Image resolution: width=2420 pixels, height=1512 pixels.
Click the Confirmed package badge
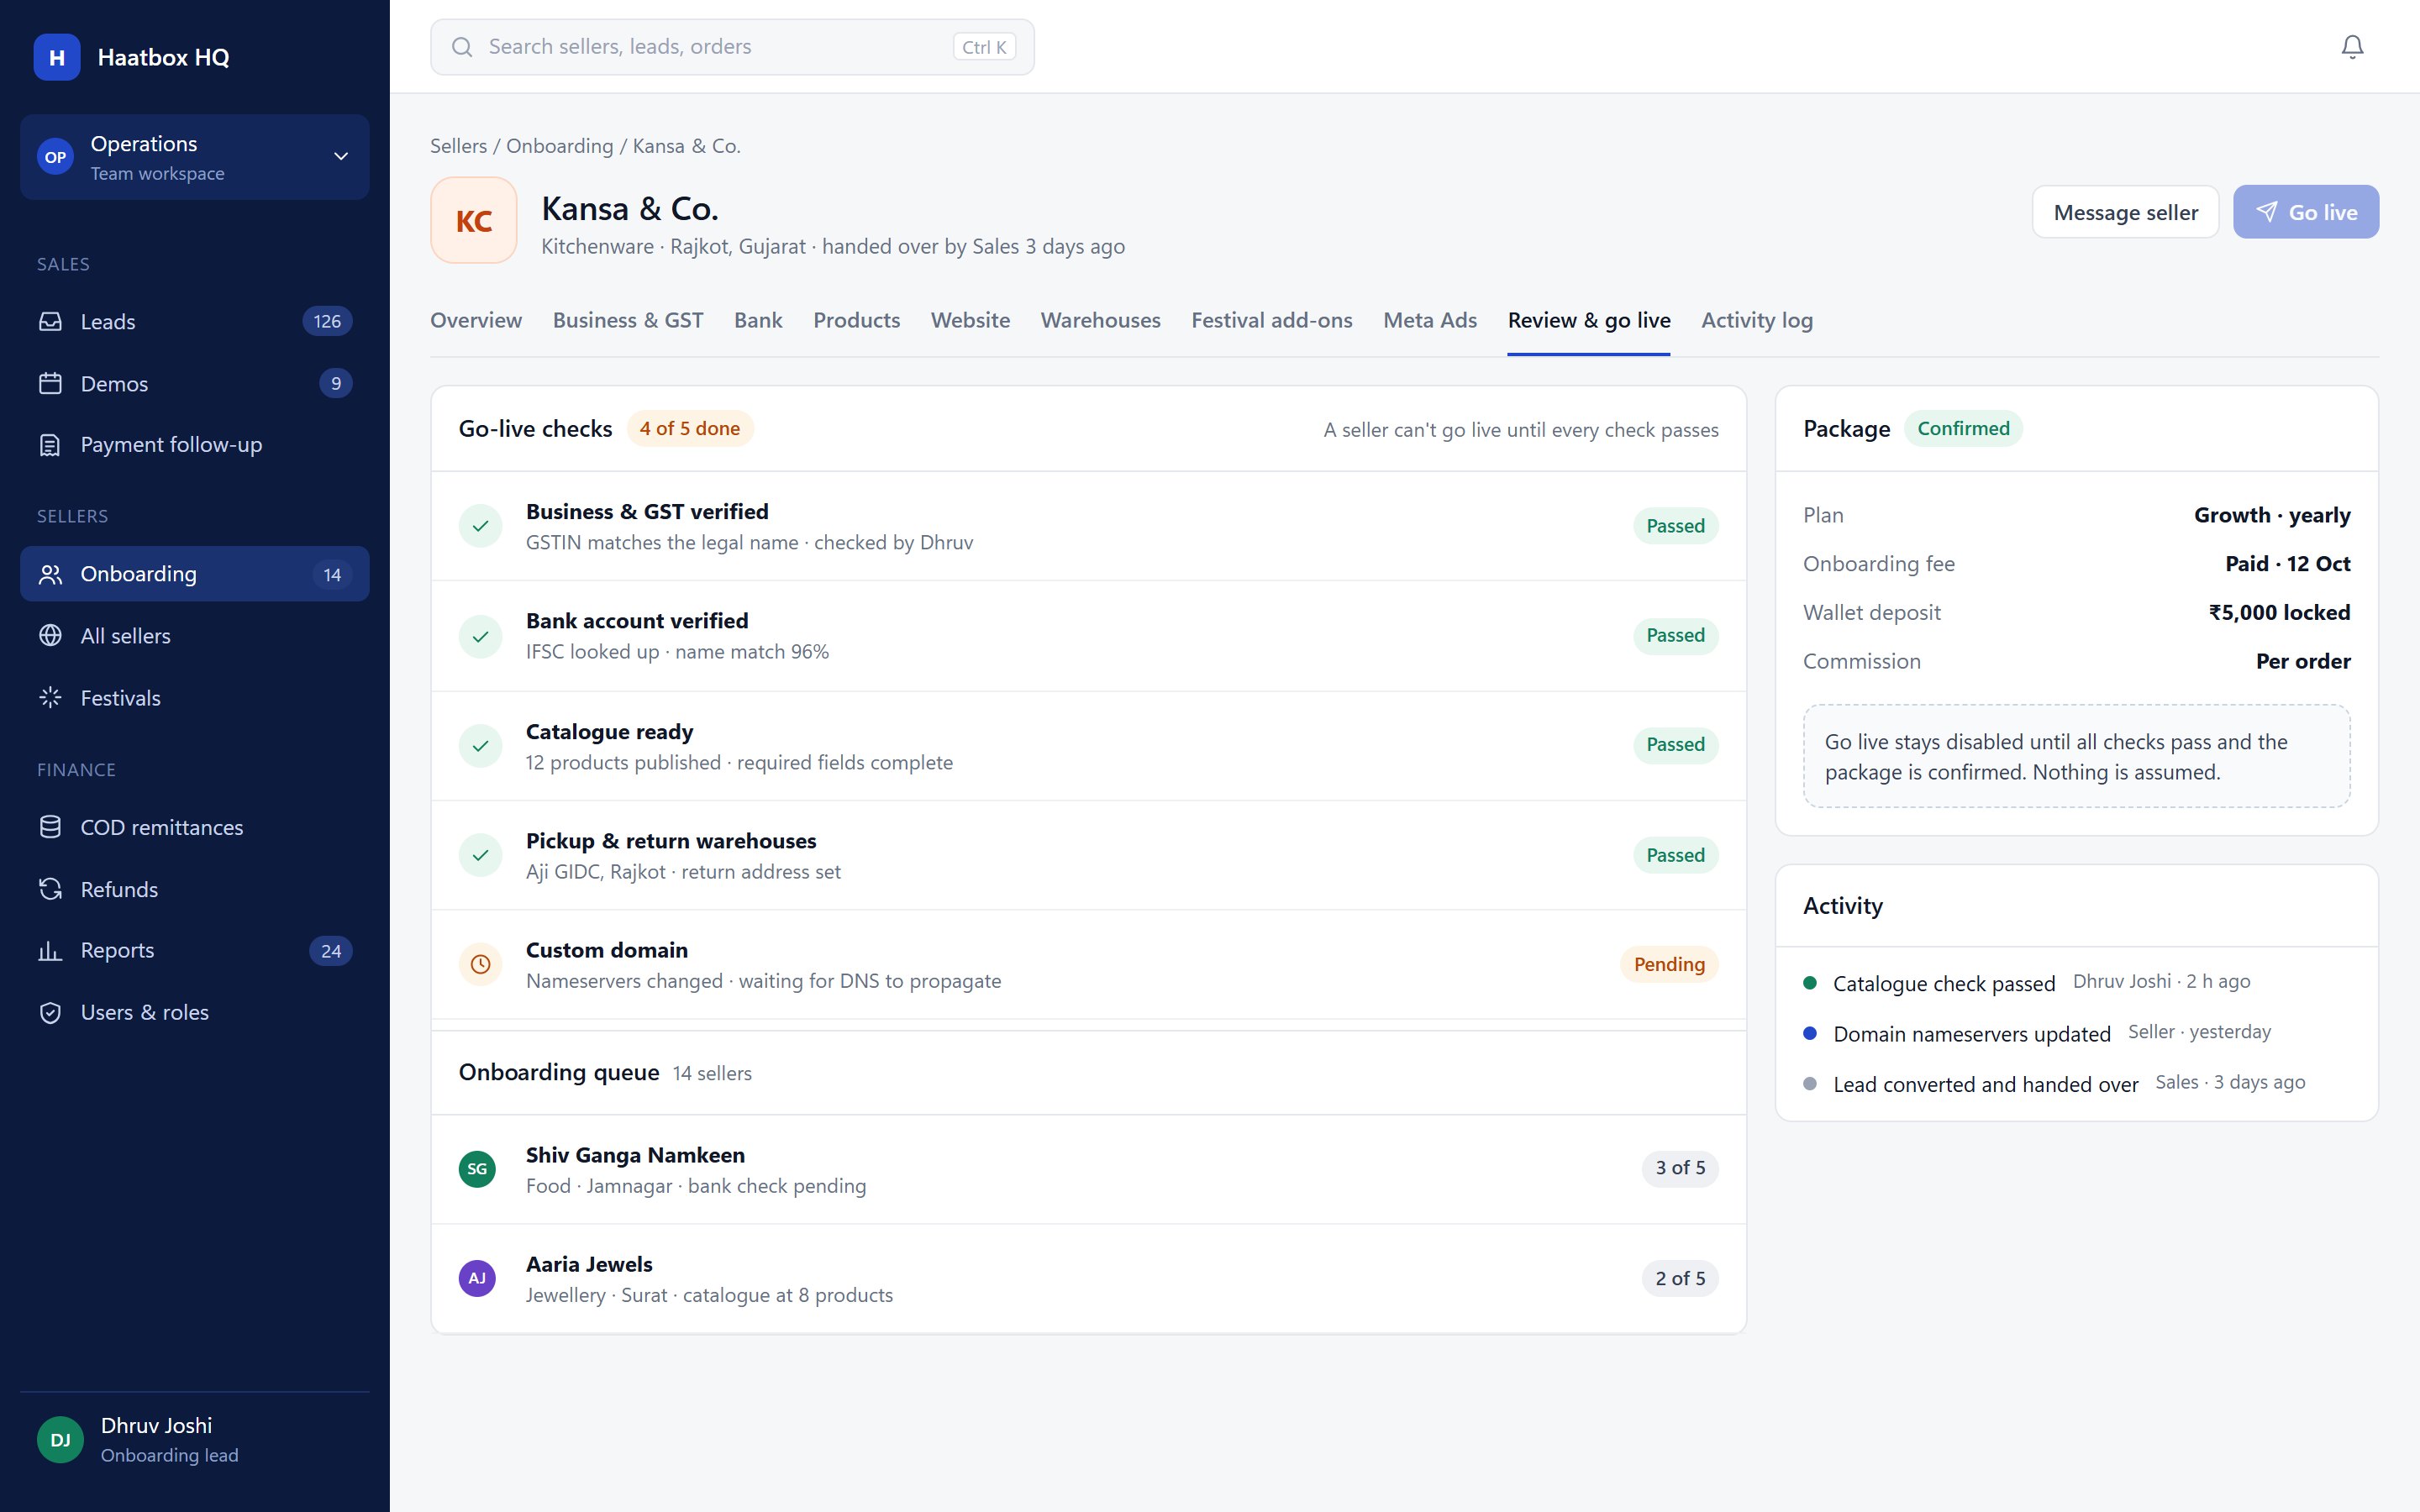click(x=1963, y=428)
